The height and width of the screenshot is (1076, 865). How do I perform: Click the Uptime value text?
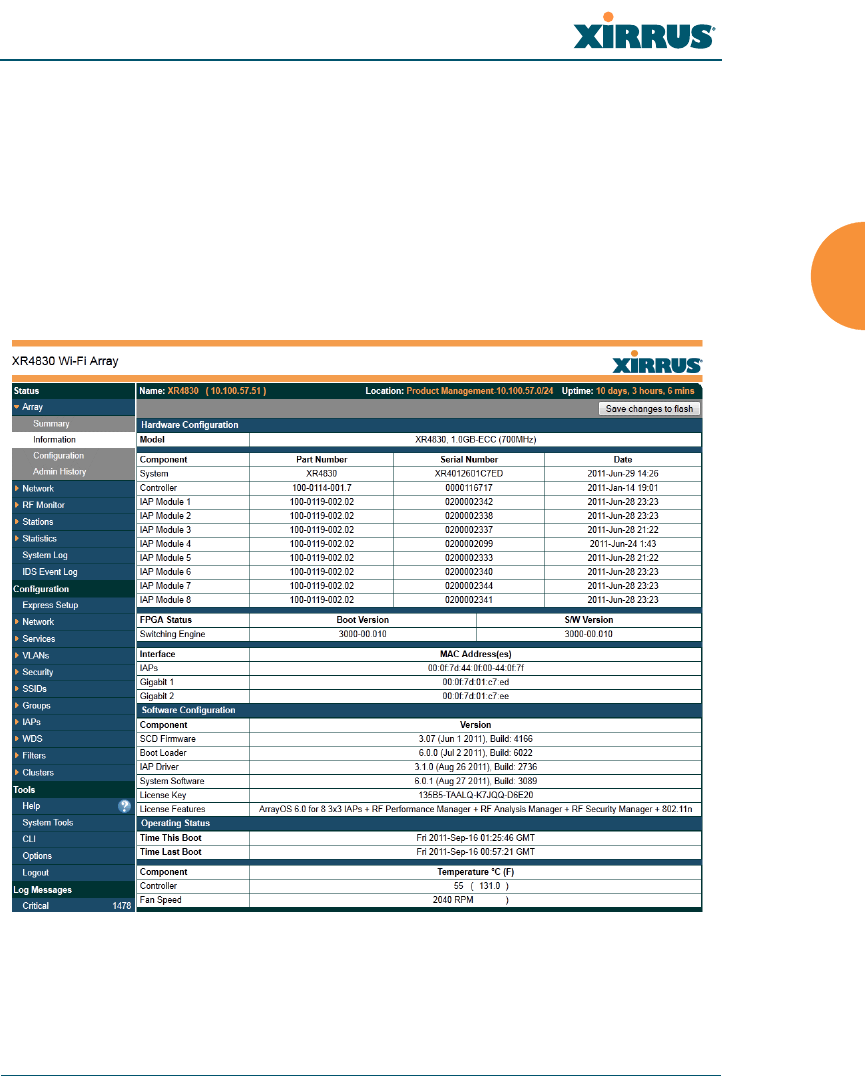click(x=645, y=390)
